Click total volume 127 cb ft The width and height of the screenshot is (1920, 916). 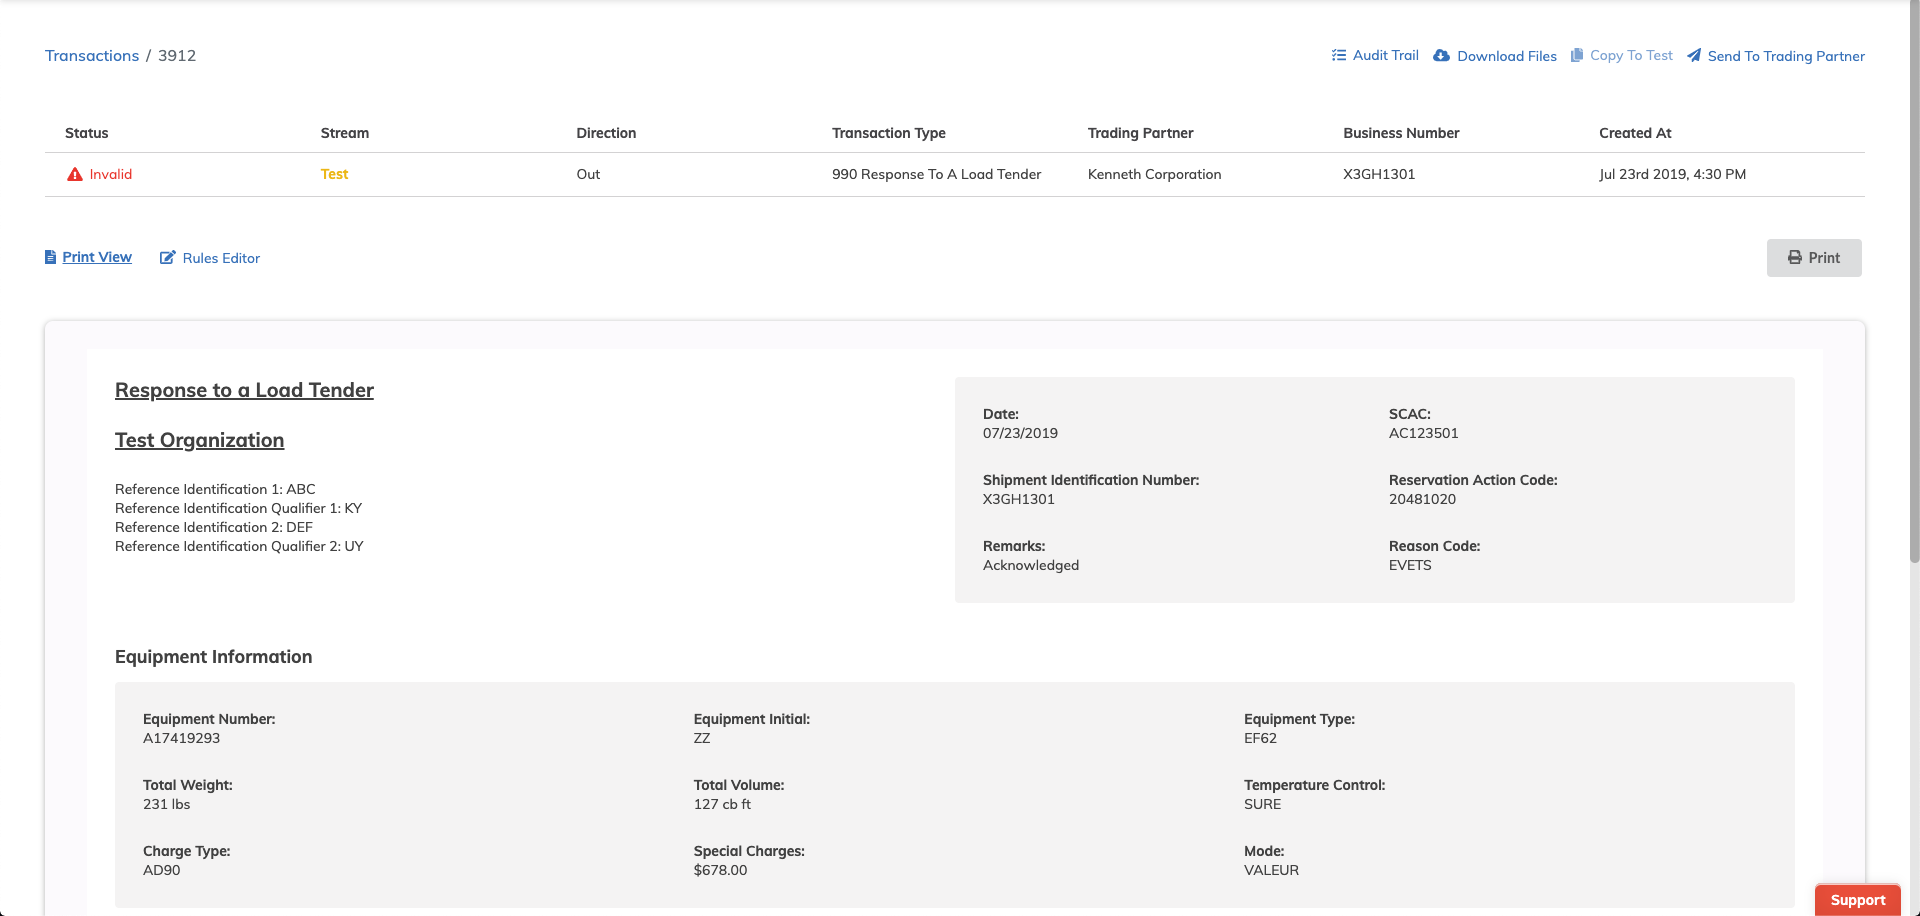[x=722, y=804]
